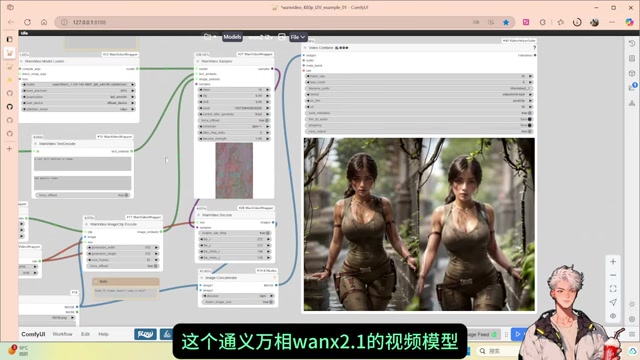
Task: Fit the workflow view to screen
Action: pyautogui.click(x=613, y=289)
